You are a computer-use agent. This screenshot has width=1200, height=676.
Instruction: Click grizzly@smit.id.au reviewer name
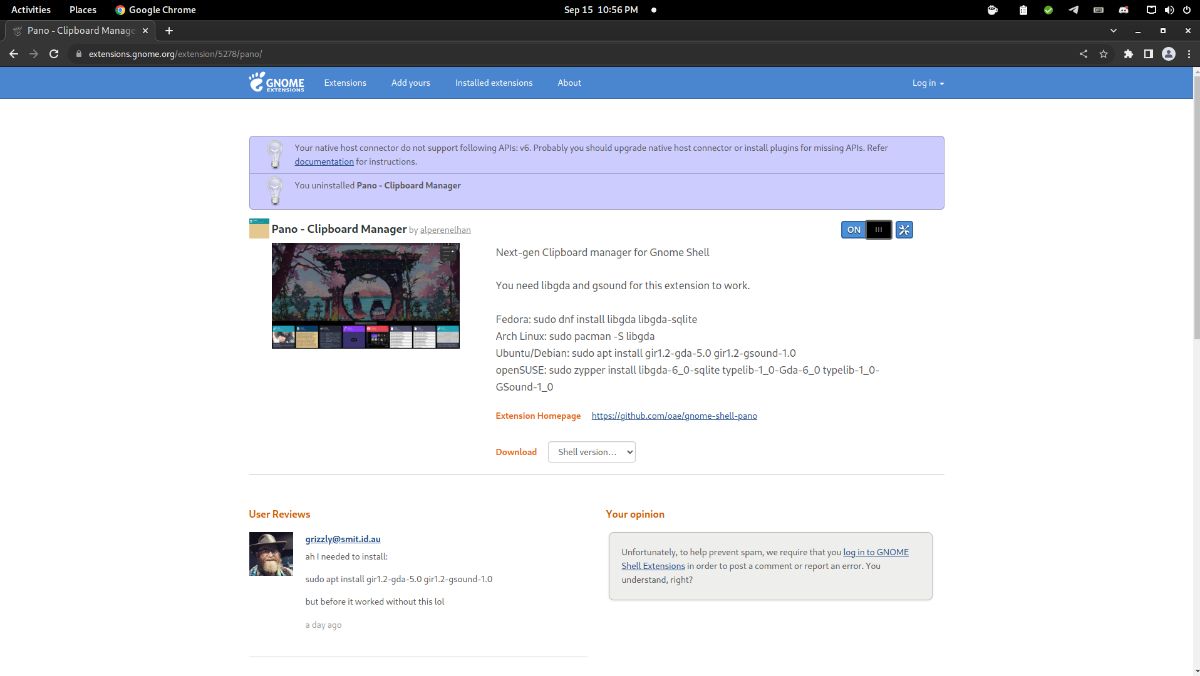point(342,538)
